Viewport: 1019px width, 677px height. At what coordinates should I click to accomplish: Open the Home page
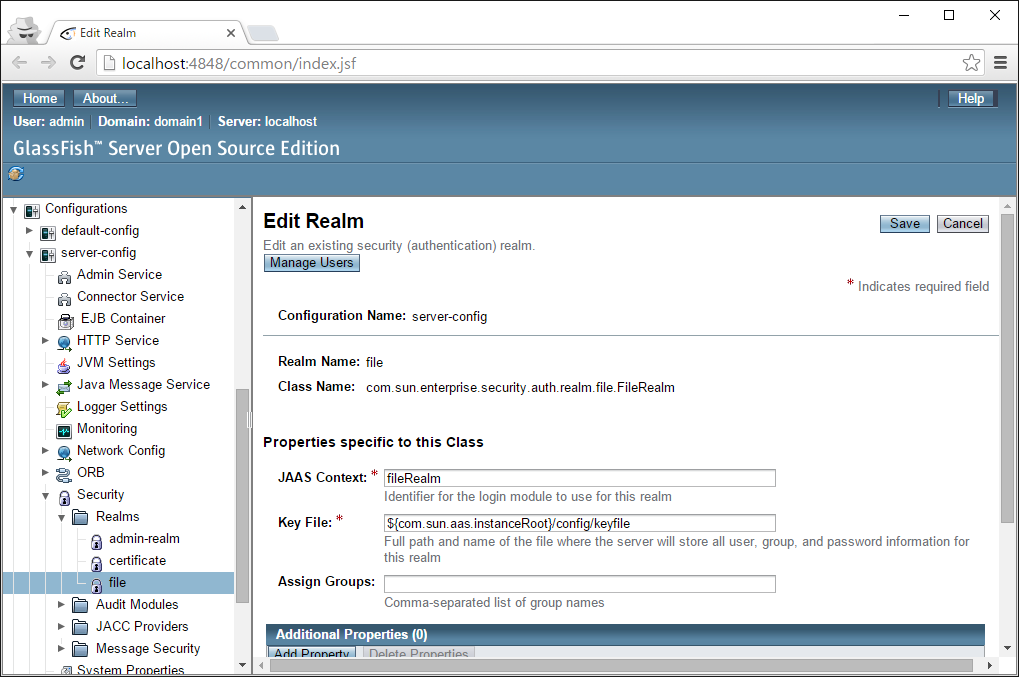click(x=39, y=98)
